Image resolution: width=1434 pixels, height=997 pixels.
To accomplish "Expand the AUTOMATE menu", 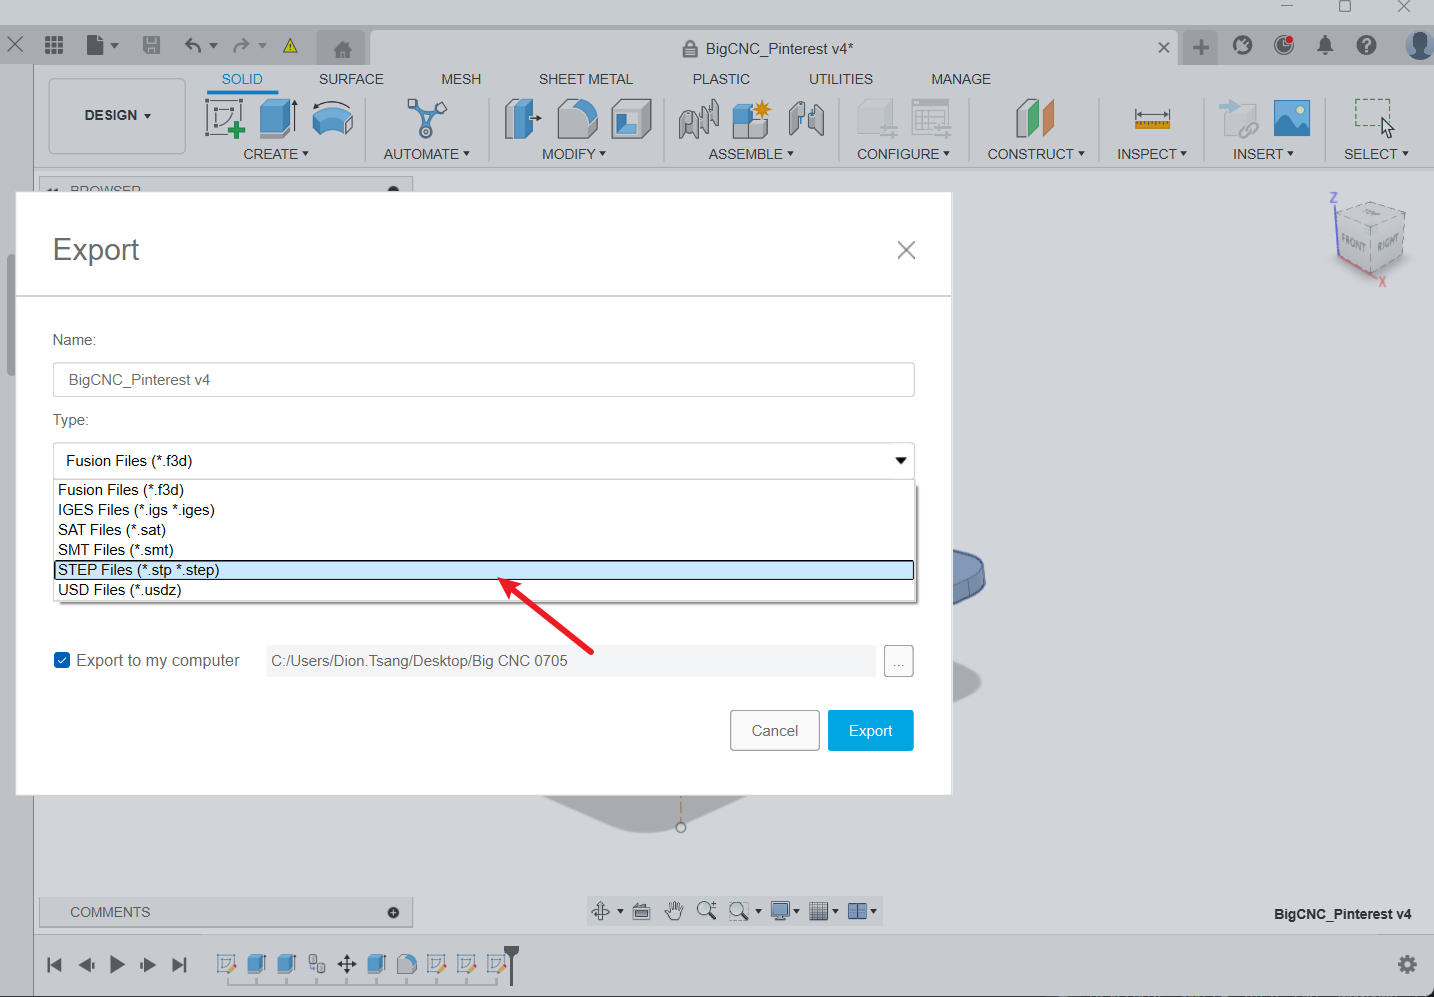I will (x=426, y=154).
